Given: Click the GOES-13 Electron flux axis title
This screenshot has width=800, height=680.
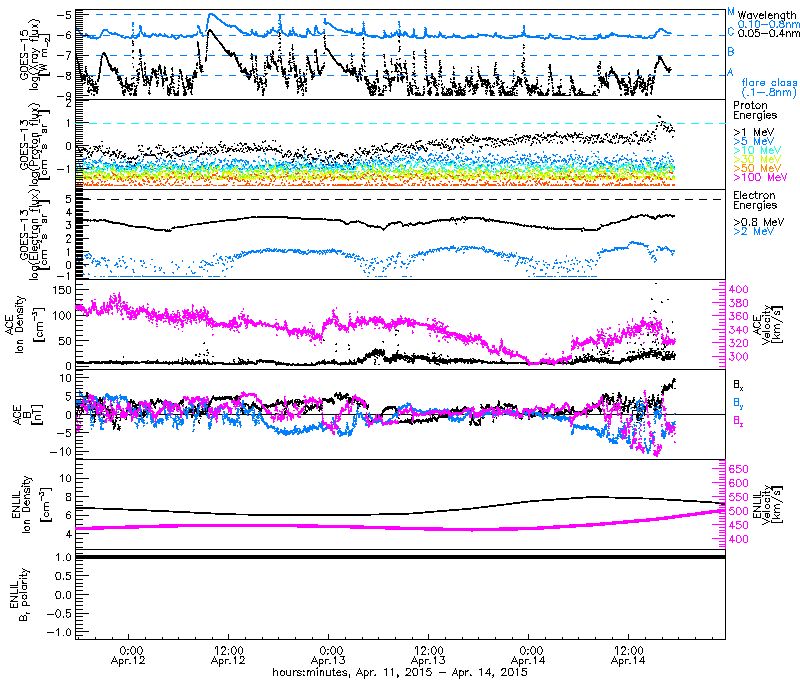Looking at the screenshot, I should click(x=34, y=235).
